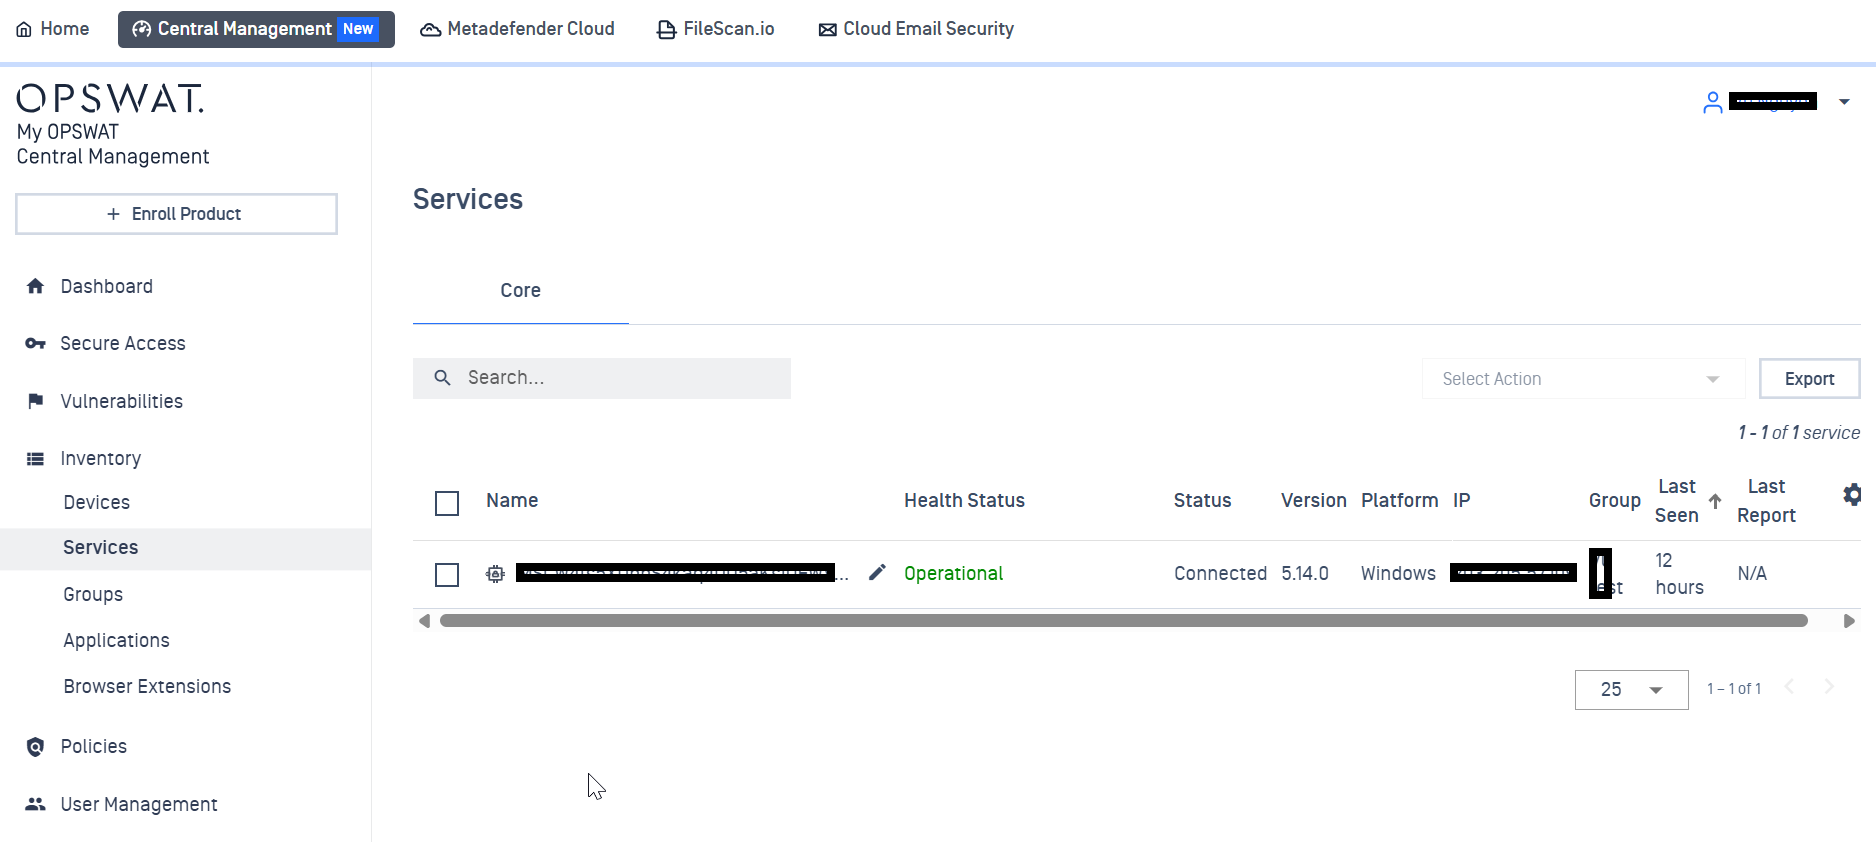Click the pencil edit name icon
1876x842 pixels.
pos(877,572)
